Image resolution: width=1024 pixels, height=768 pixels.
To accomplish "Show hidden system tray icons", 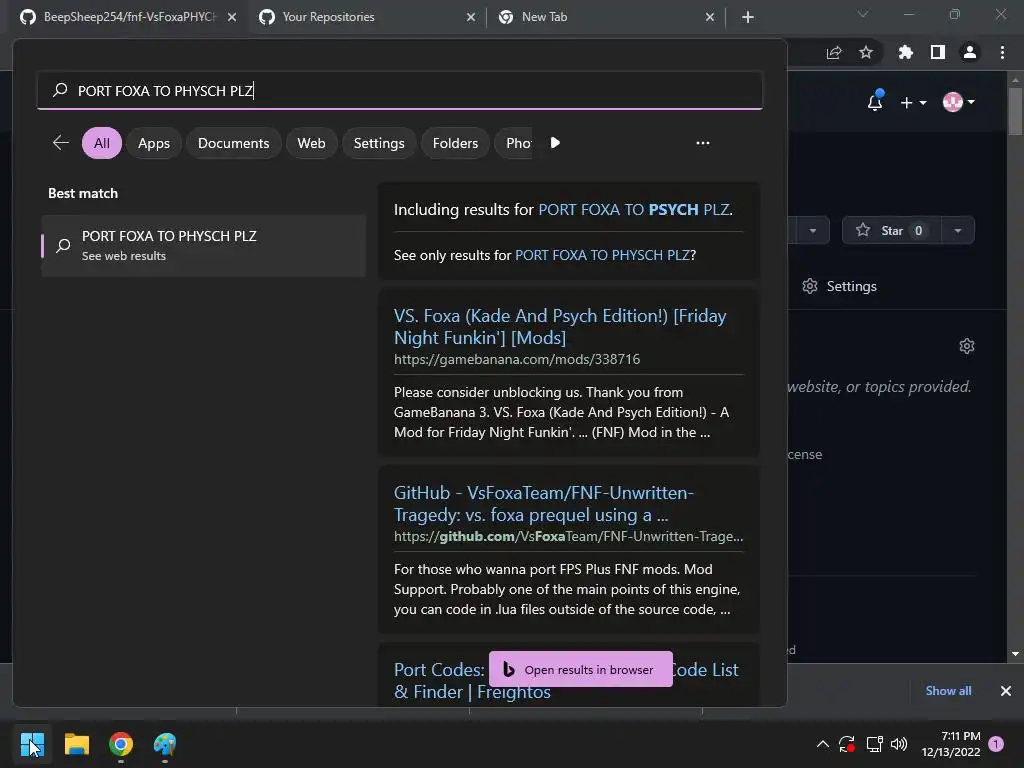I will 823,743.
